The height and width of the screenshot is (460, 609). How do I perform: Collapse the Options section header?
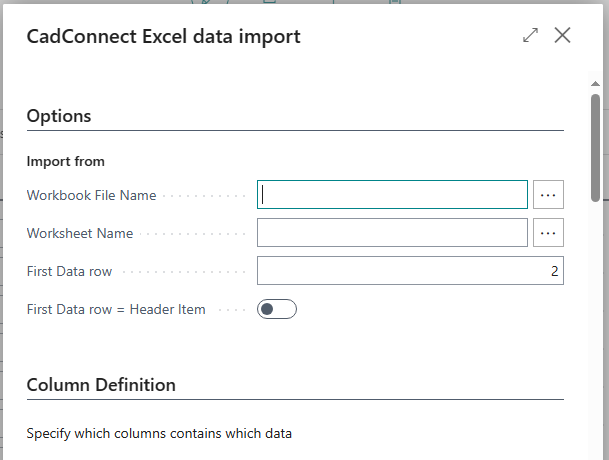59,116
